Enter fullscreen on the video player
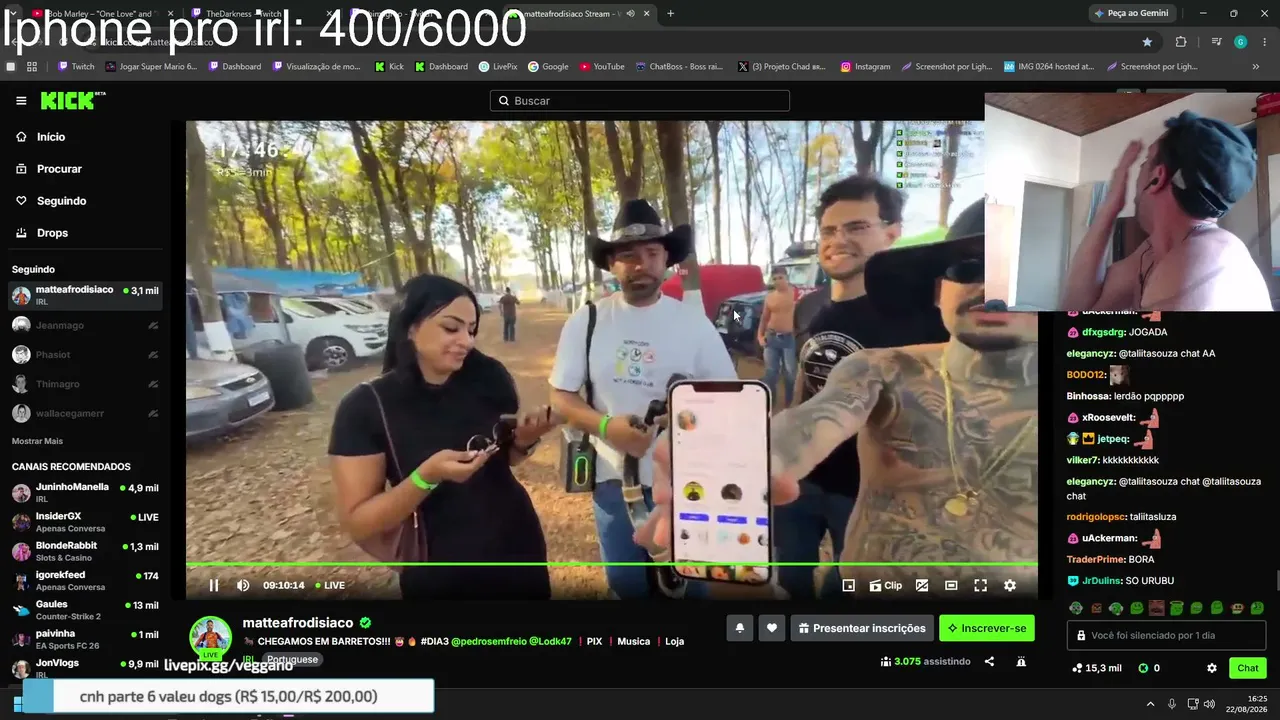Image resolution: width=1280 pixels, height=720 pixels. coord(980,585)
